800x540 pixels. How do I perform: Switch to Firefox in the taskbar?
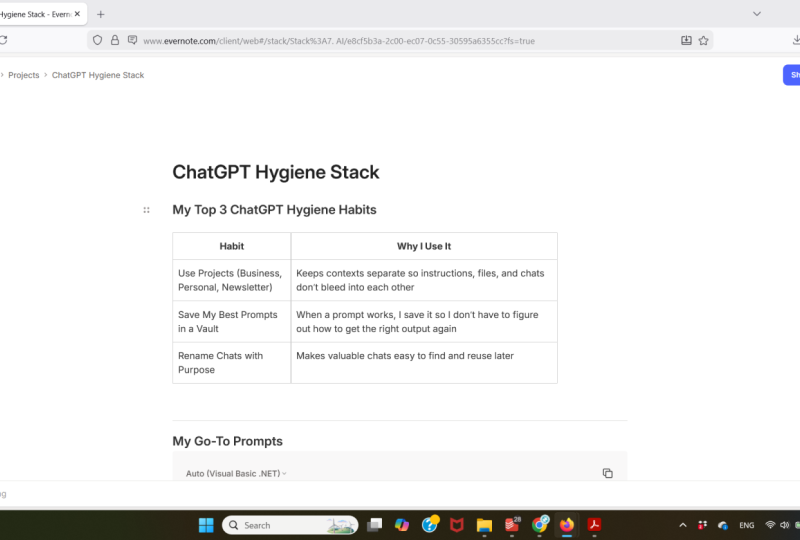[567, 525]
